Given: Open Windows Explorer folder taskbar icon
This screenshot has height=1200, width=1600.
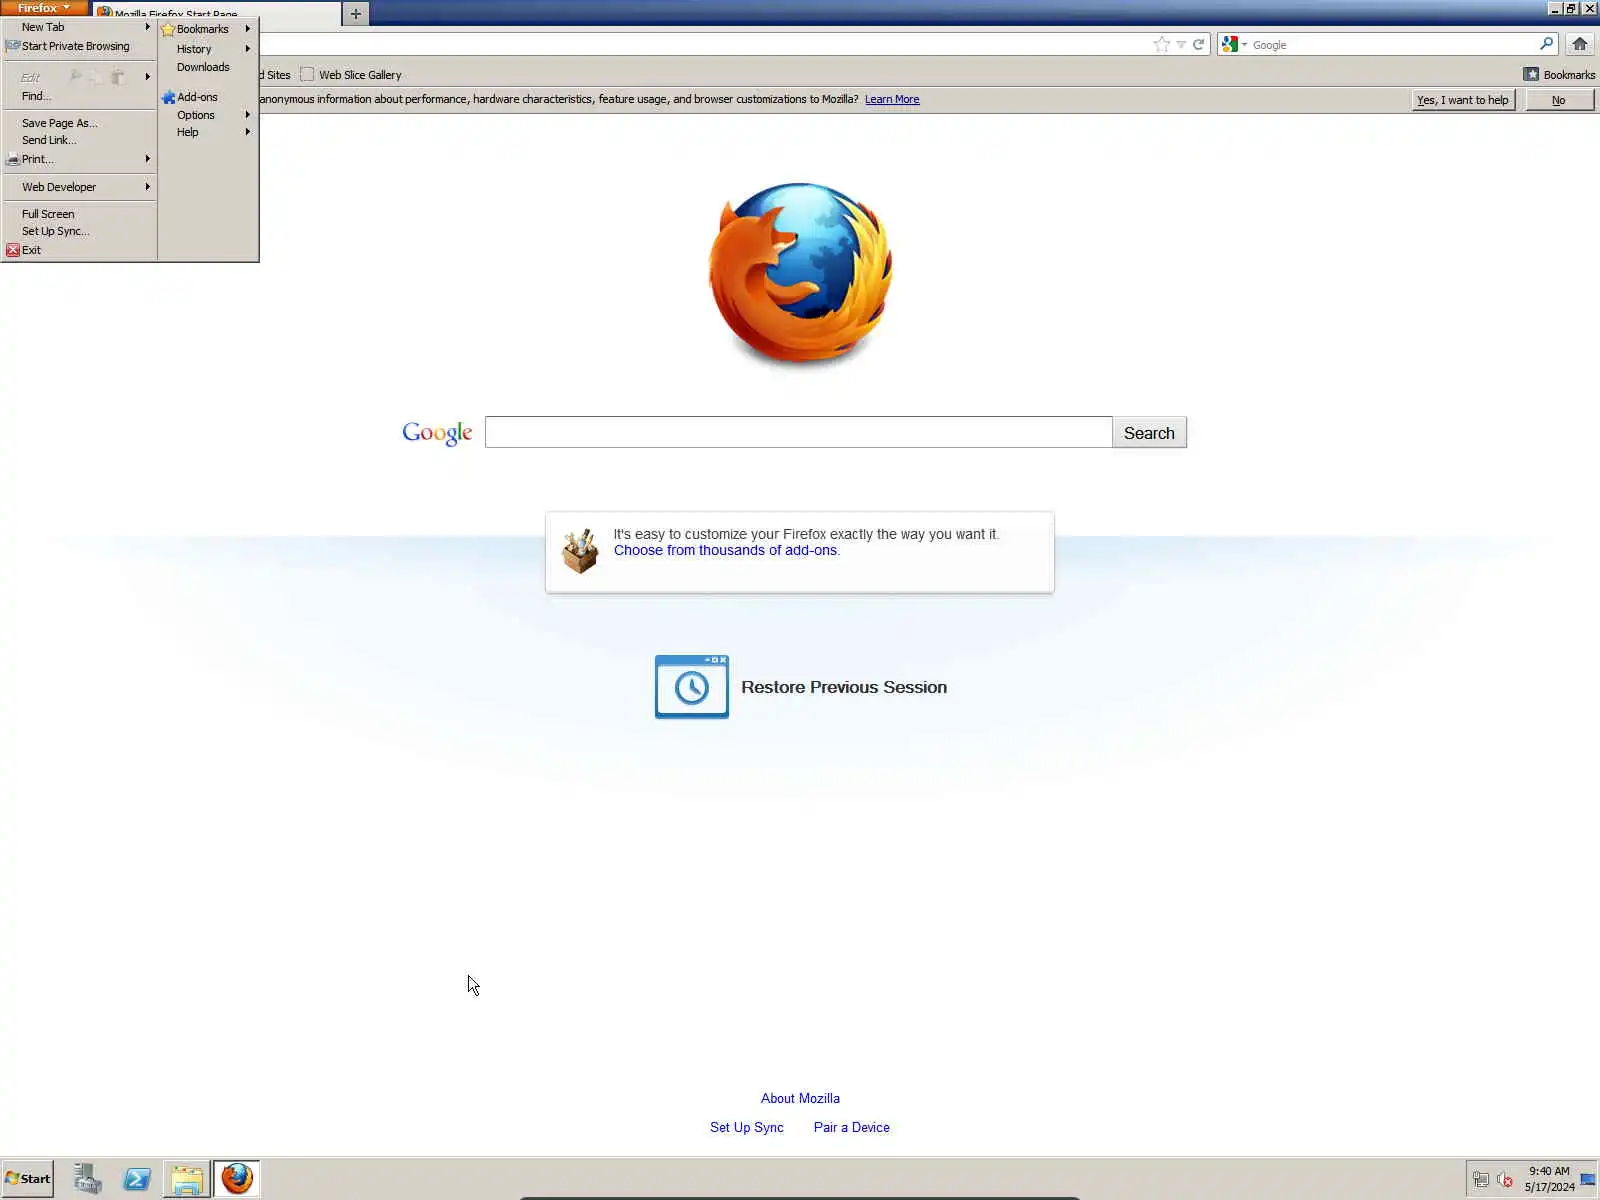Looking at the screenshot, I should click(x=187, y=1178).
